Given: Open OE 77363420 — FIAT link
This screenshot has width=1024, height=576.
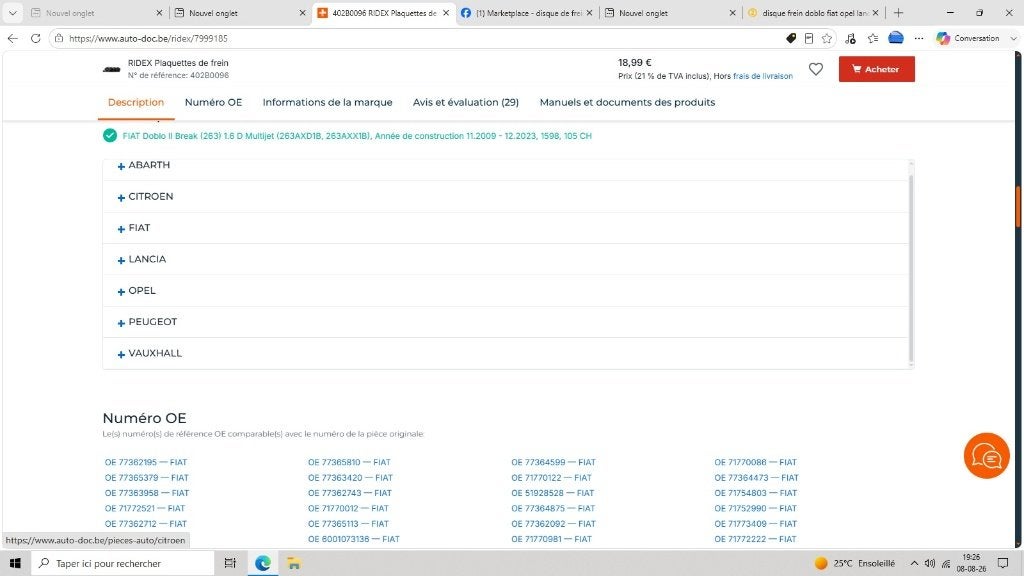Looking at the screenshot, I should [350, 478].
